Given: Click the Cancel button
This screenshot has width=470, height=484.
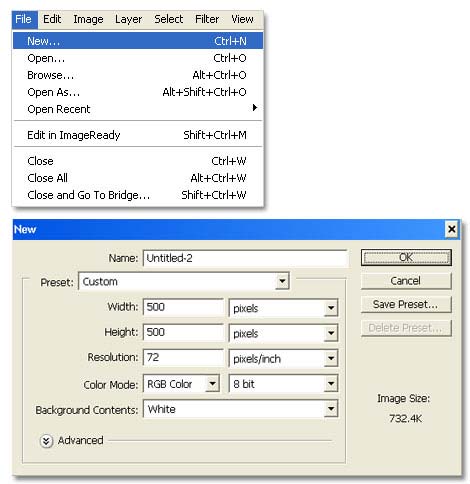Looking at the screenshot, I should click(406, 281).
